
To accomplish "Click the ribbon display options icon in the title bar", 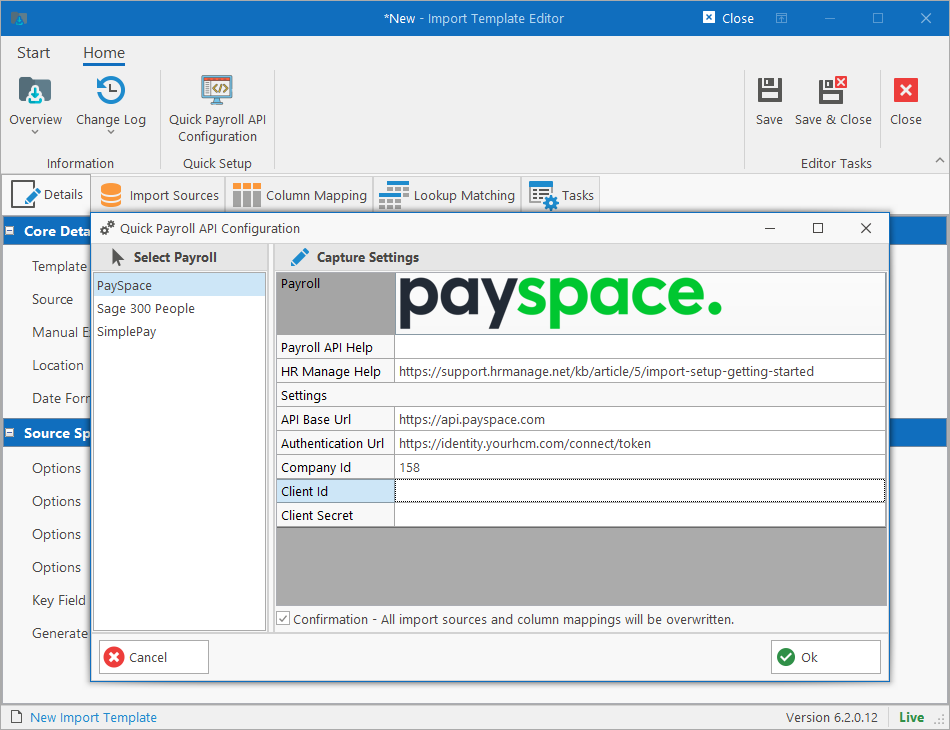I will (x=782, y=18).
